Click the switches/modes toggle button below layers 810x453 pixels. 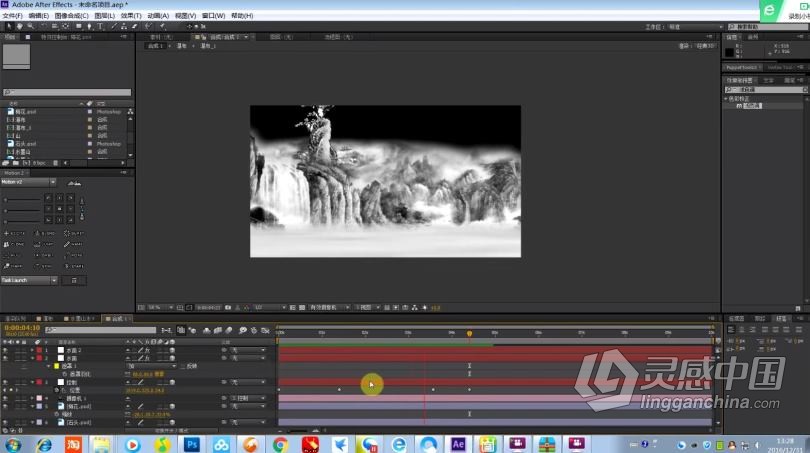coord(170,430)
